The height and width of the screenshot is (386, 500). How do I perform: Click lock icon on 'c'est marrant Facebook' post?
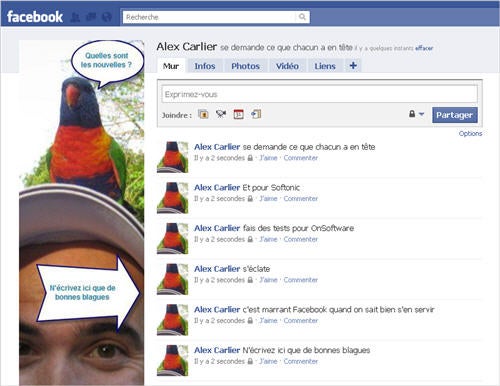coord(250,321)
